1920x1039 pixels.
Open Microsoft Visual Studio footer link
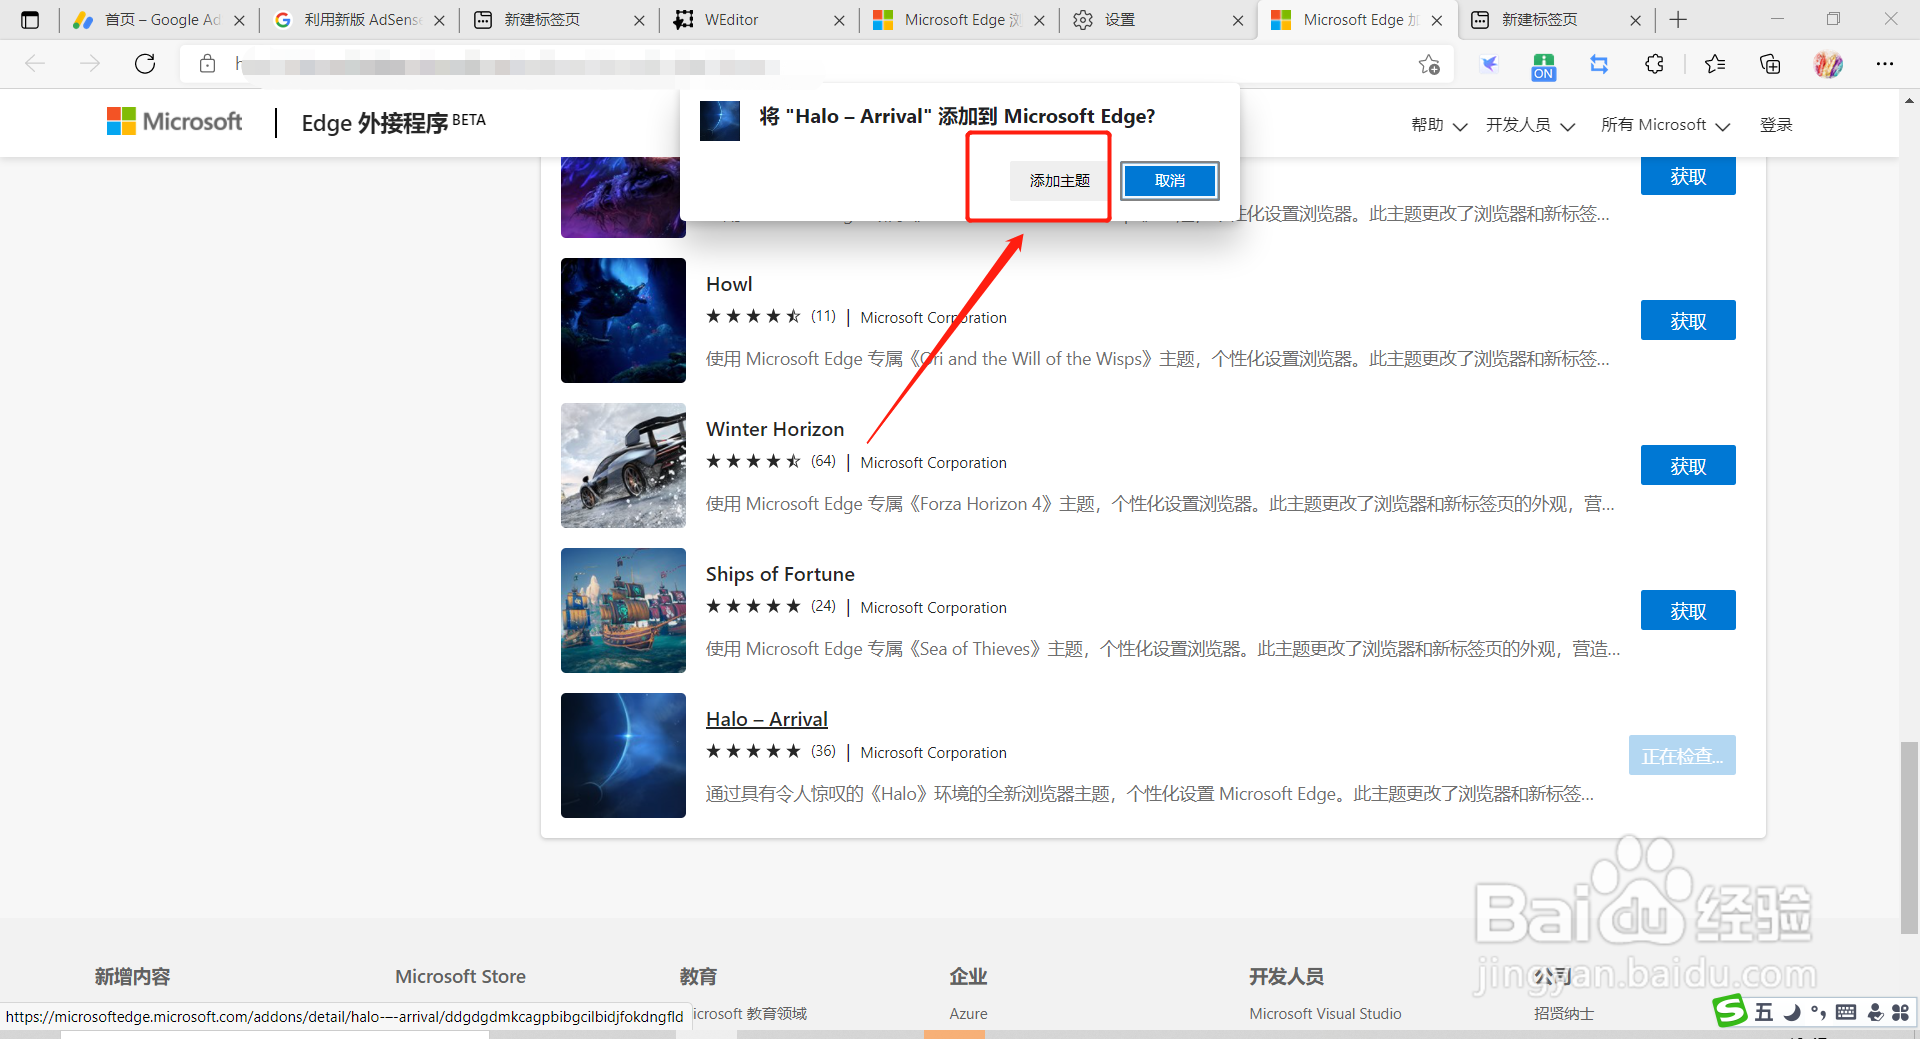coord(1325,1013)
